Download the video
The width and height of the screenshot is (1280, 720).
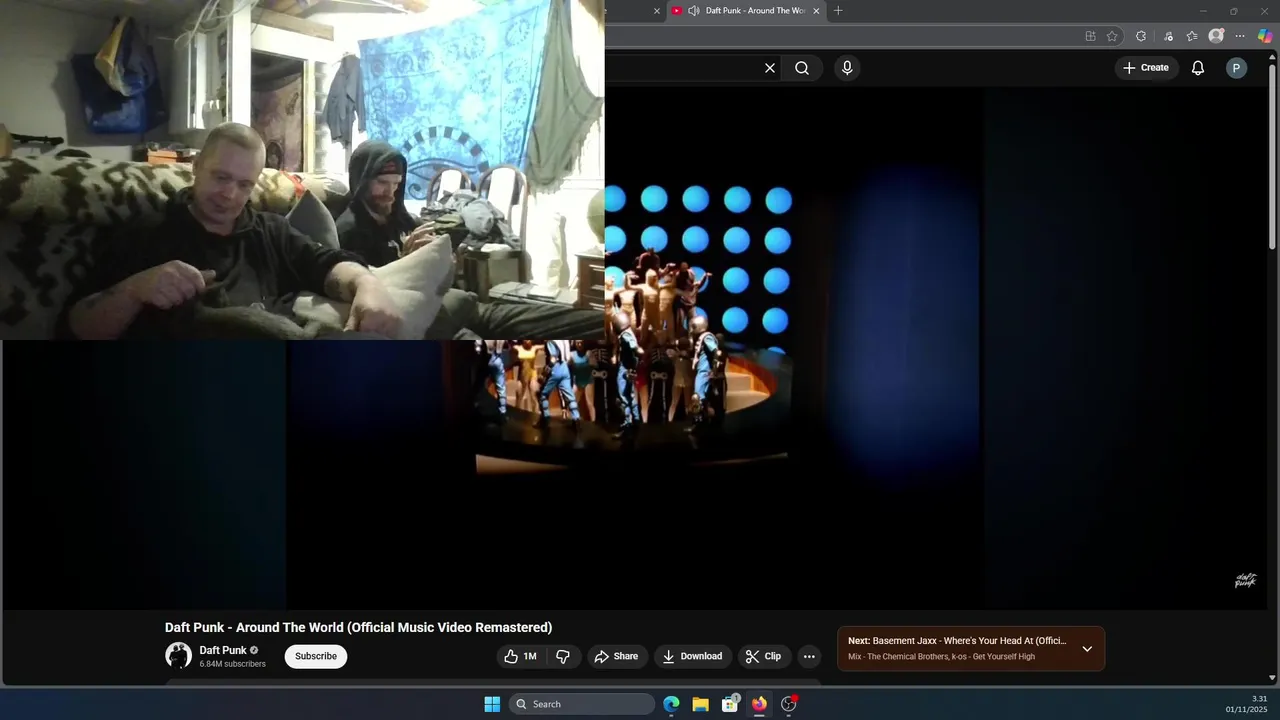point(692,657)
